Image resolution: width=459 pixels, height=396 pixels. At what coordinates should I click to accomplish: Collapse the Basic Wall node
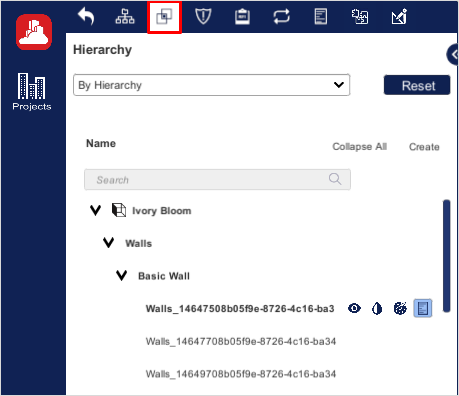[x=121, y=275]
